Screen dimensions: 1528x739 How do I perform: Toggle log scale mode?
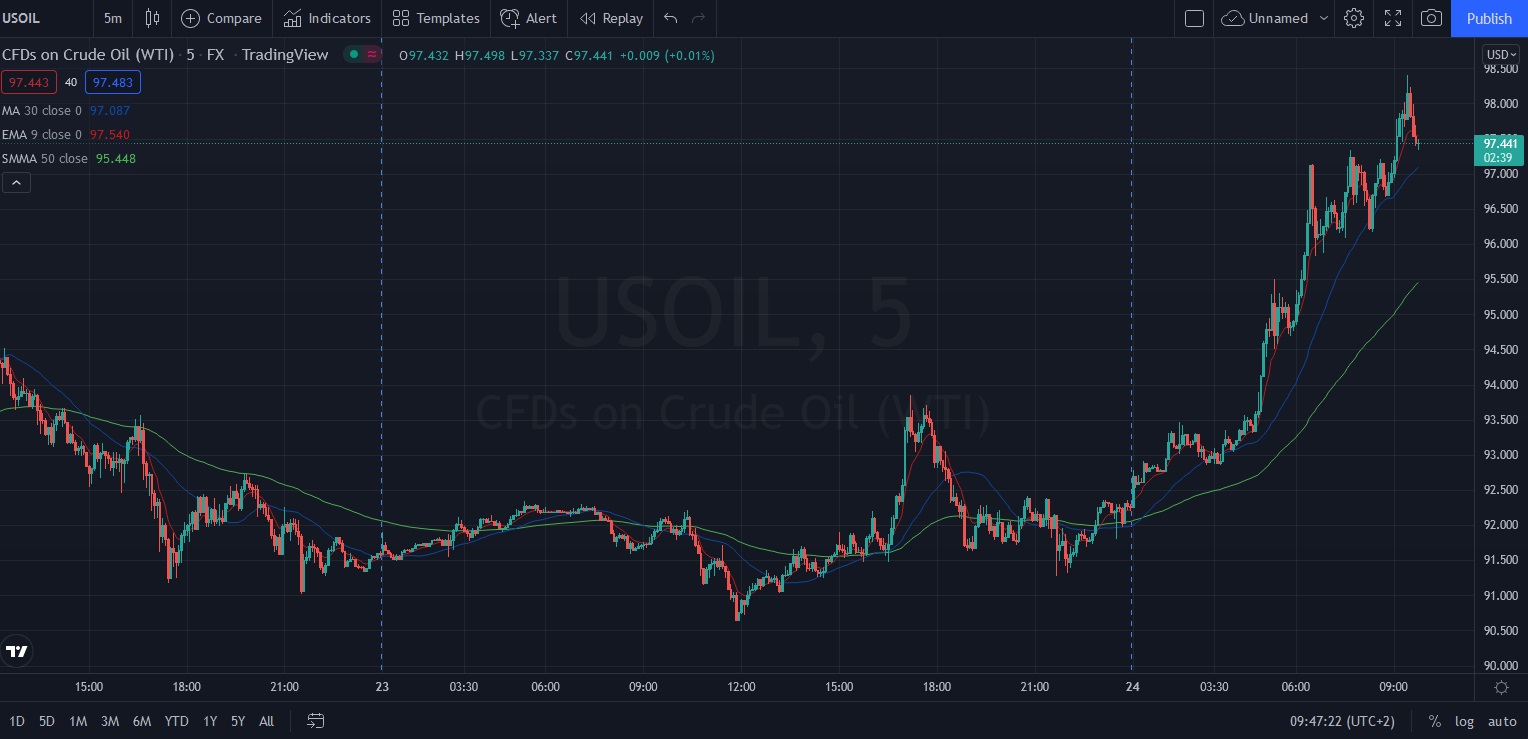coord(1464,721)
